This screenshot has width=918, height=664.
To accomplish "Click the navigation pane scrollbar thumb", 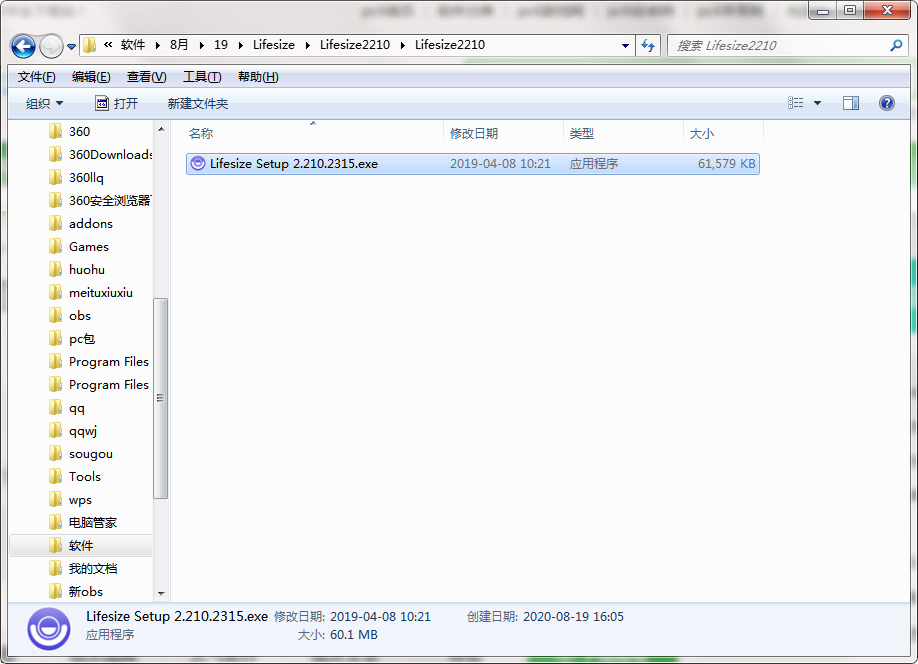I will coord(161,398).
